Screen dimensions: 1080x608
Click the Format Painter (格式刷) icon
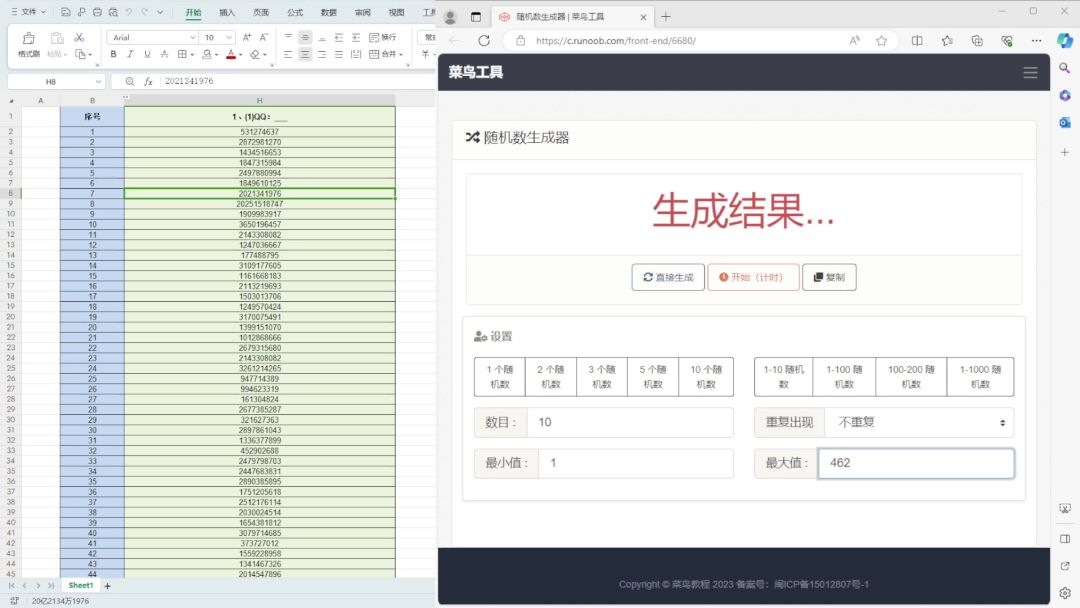tap(29, 40)
